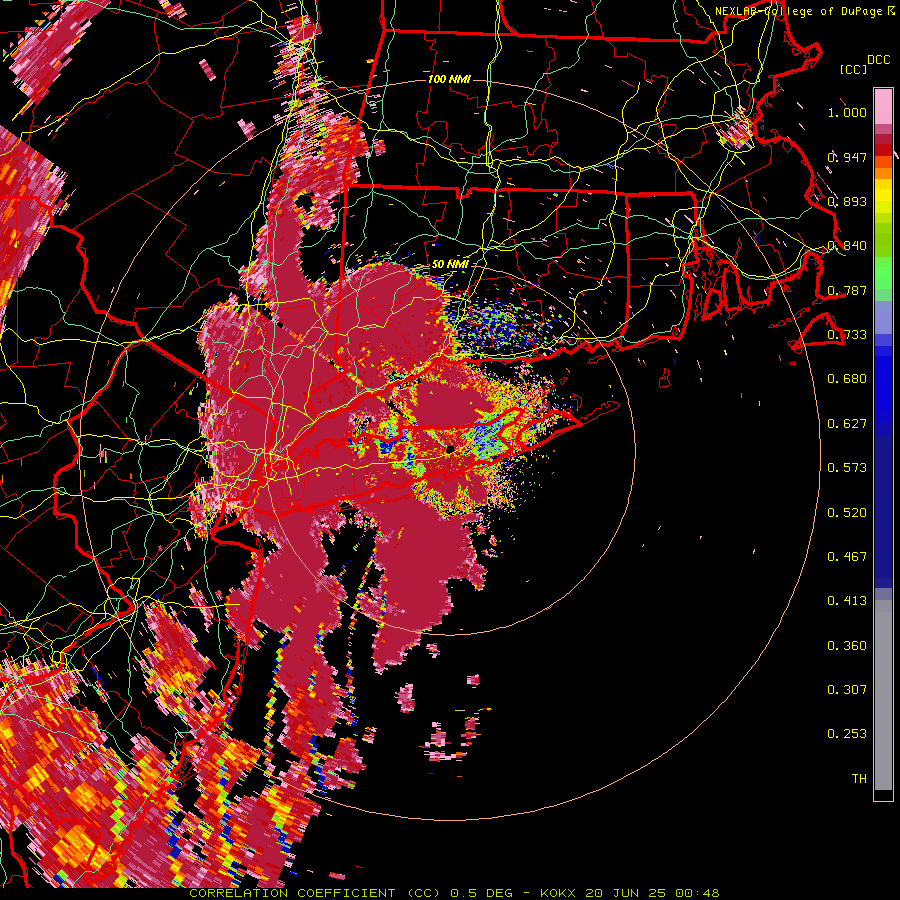Click the 0.947 scale value
This screenshot has width=900, height=900.
[x=847, y=157]
